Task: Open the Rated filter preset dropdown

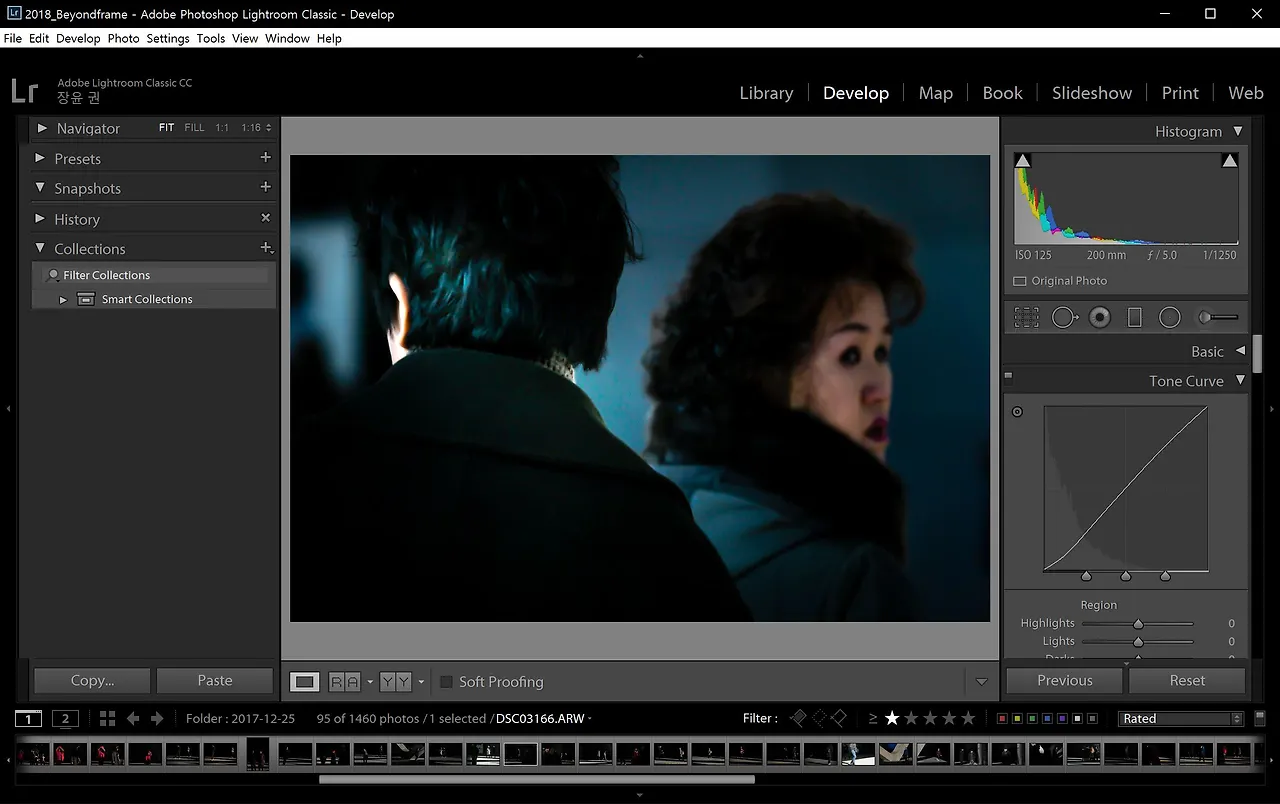Action: pyautogui.click(x=1181, y=718)
